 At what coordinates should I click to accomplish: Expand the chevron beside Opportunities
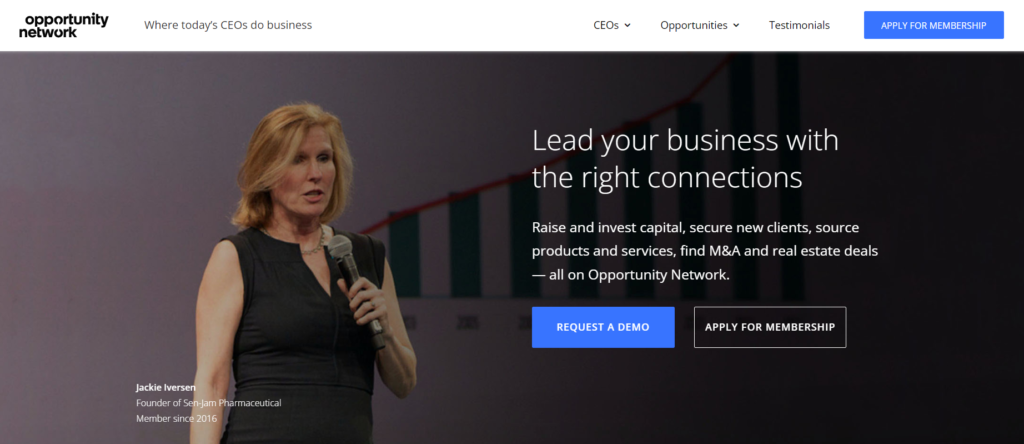736,25
